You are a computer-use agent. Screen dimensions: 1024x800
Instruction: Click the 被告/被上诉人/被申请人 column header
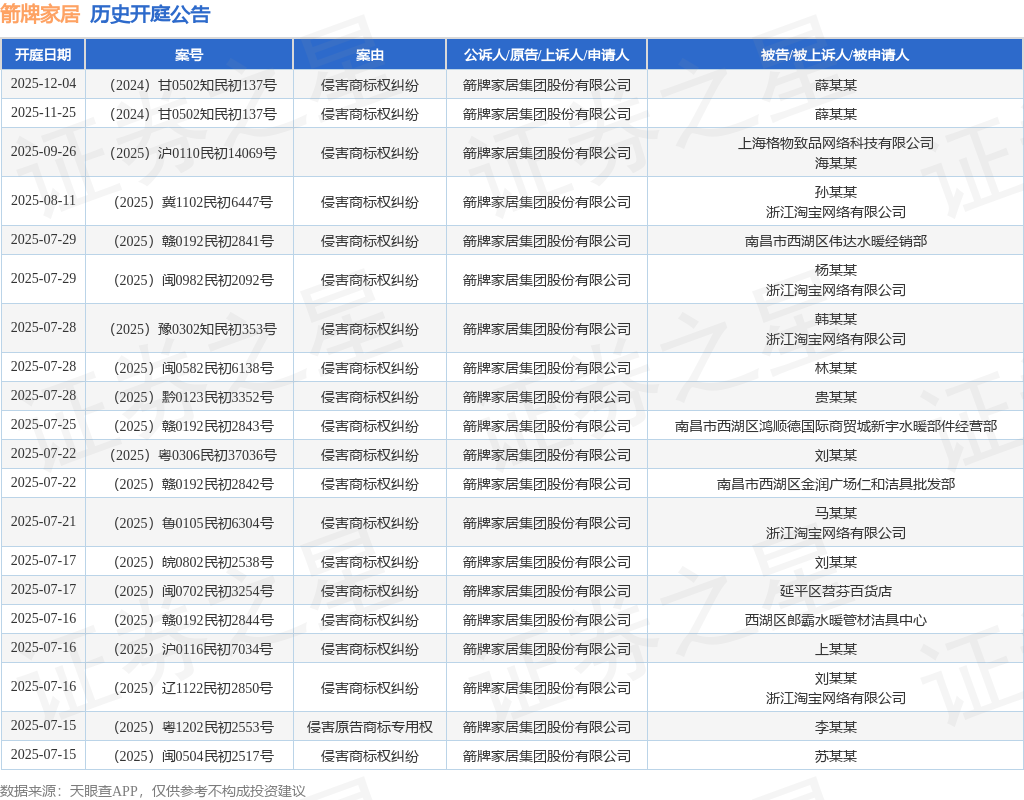[x=835, y=55]
